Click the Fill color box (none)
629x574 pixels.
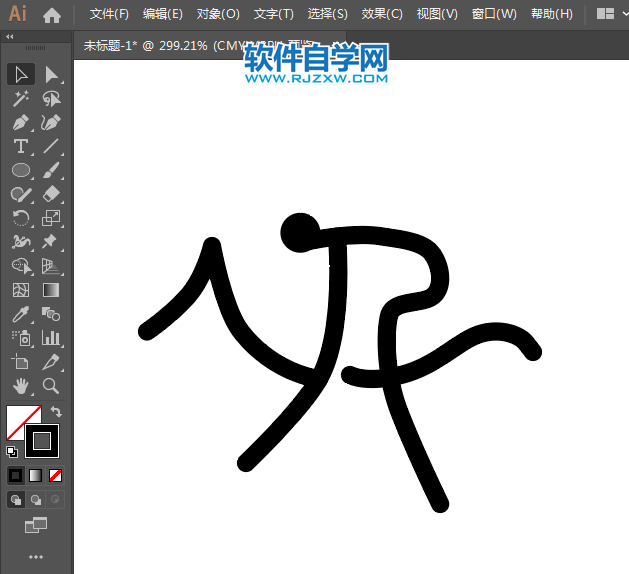17,416
